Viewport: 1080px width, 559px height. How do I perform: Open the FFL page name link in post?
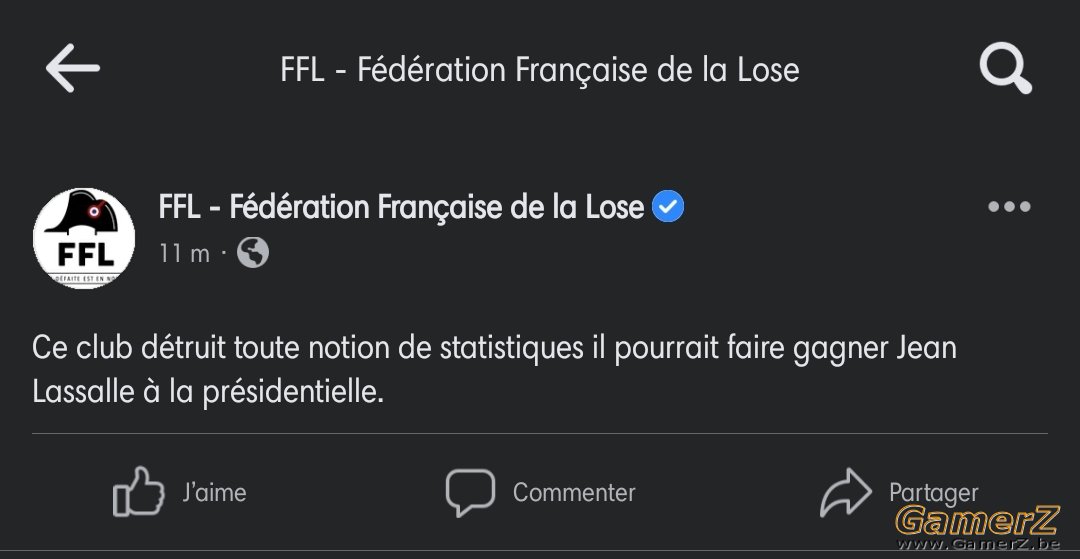[402, 207]
